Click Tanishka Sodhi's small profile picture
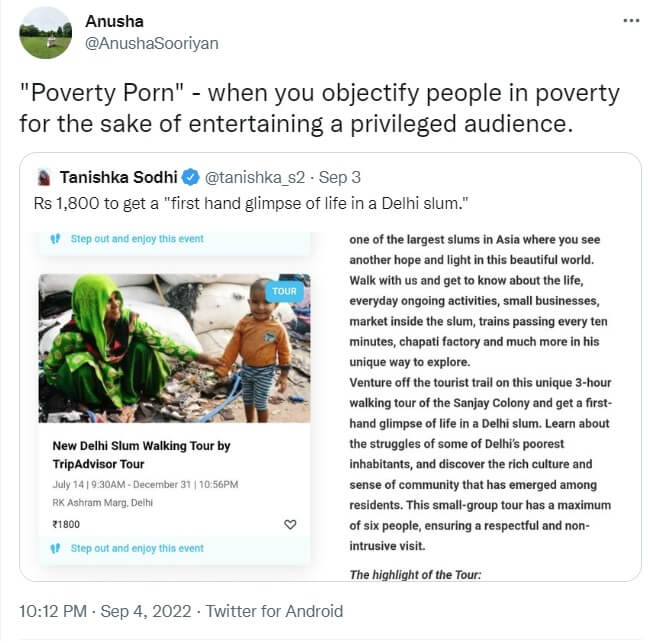The image size is (654, 641). coord(43,178)
